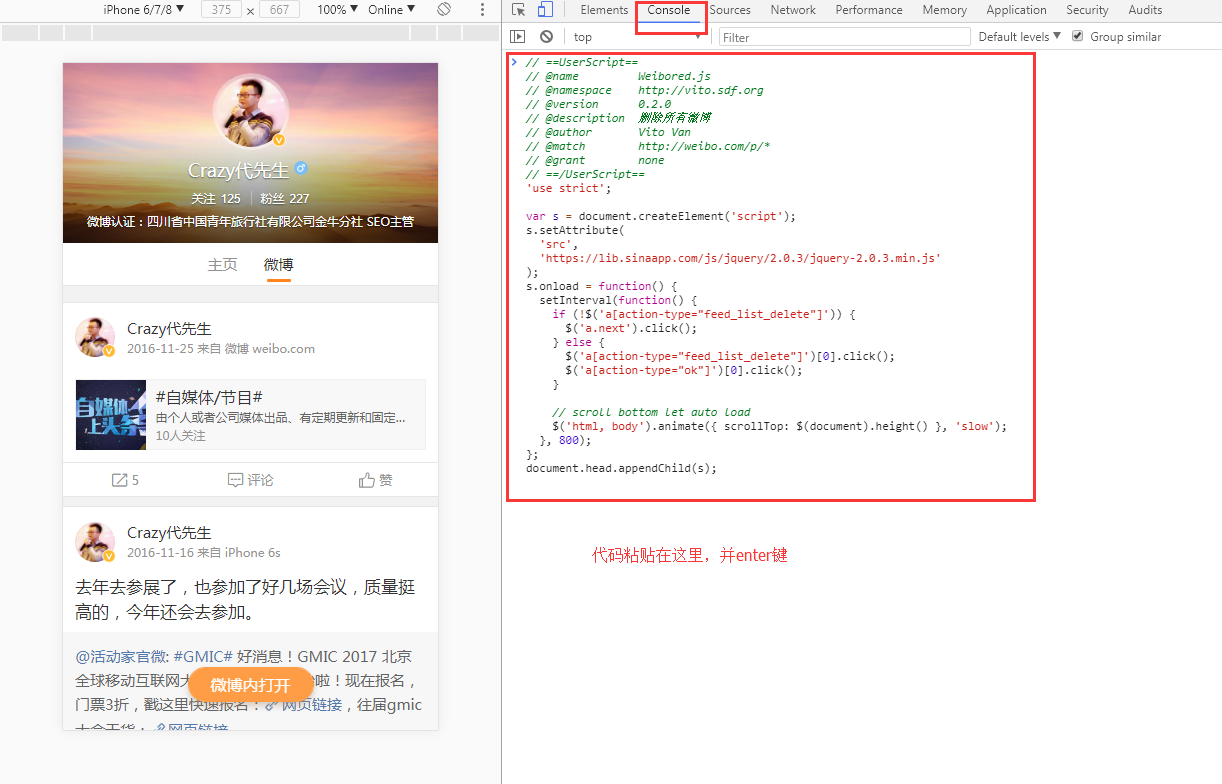1222x784 pixels.
Task: Open the author name on 2016-11-25 post
Action: pyautogui.click(x=169, y=329)
